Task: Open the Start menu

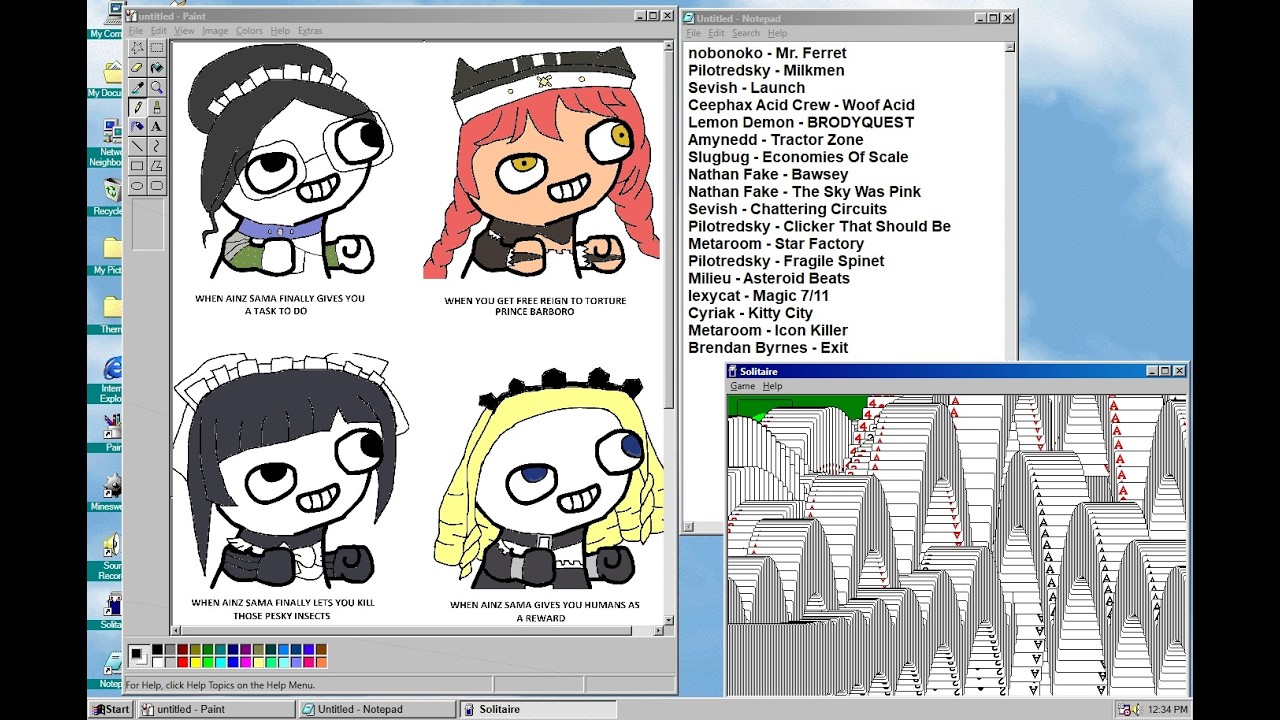Action: pyautogui.click(x=111, y=709)
